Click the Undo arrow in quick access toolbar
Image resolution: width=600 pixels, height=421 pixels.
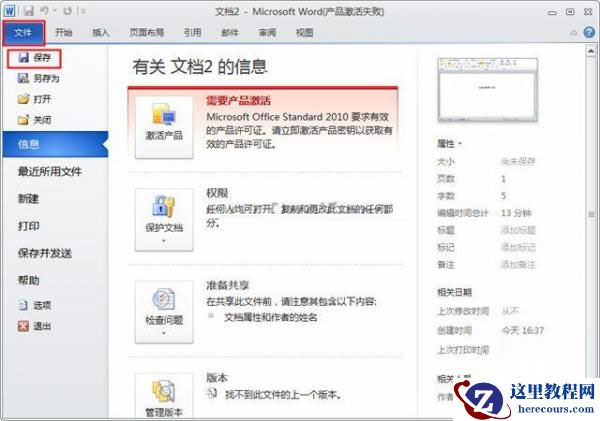click(44, 11)
